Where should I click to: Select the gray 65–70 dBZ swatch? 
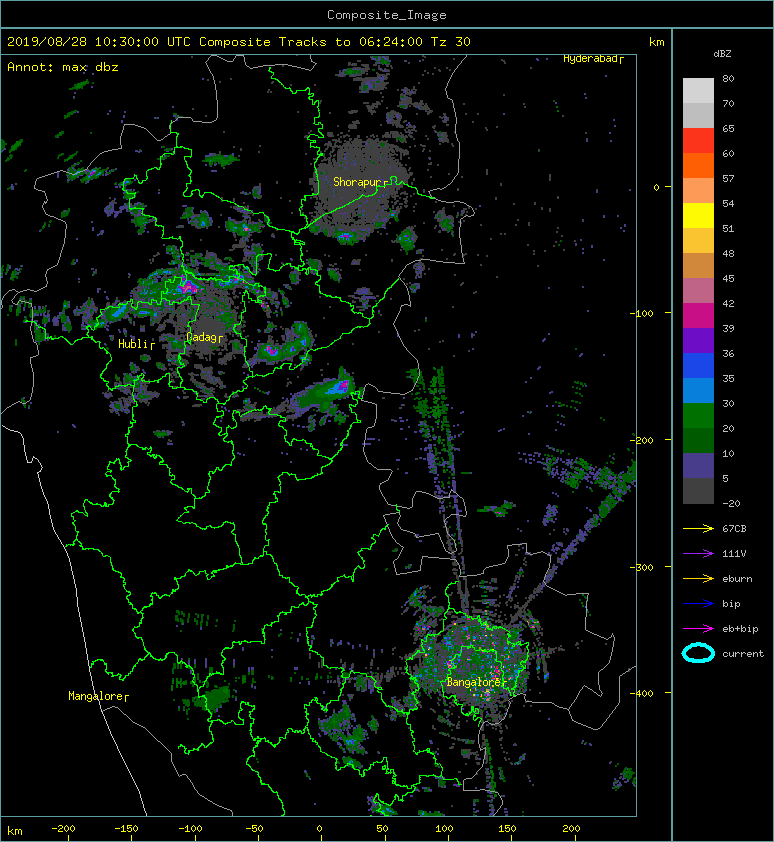point(698,115)
